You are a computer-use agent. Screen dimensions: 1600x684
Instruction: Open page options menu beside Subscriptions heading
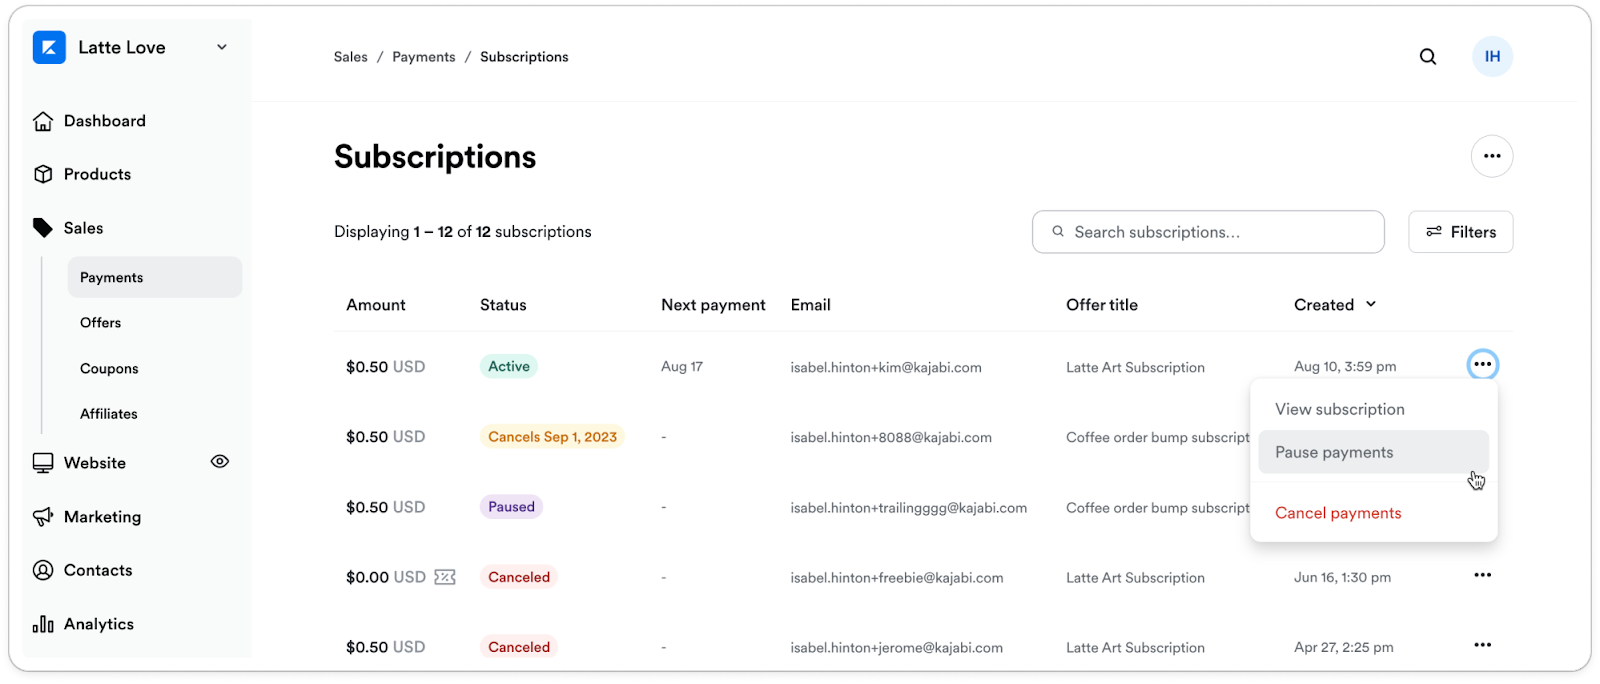[x=1491, y=156]
